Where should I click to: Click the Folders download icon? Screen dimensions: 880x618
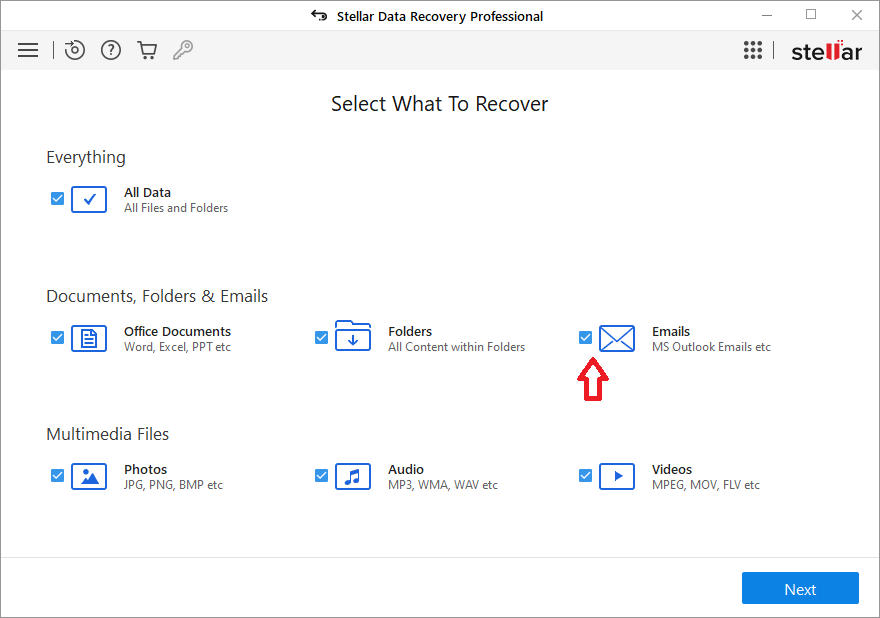(x=353, y=337)
